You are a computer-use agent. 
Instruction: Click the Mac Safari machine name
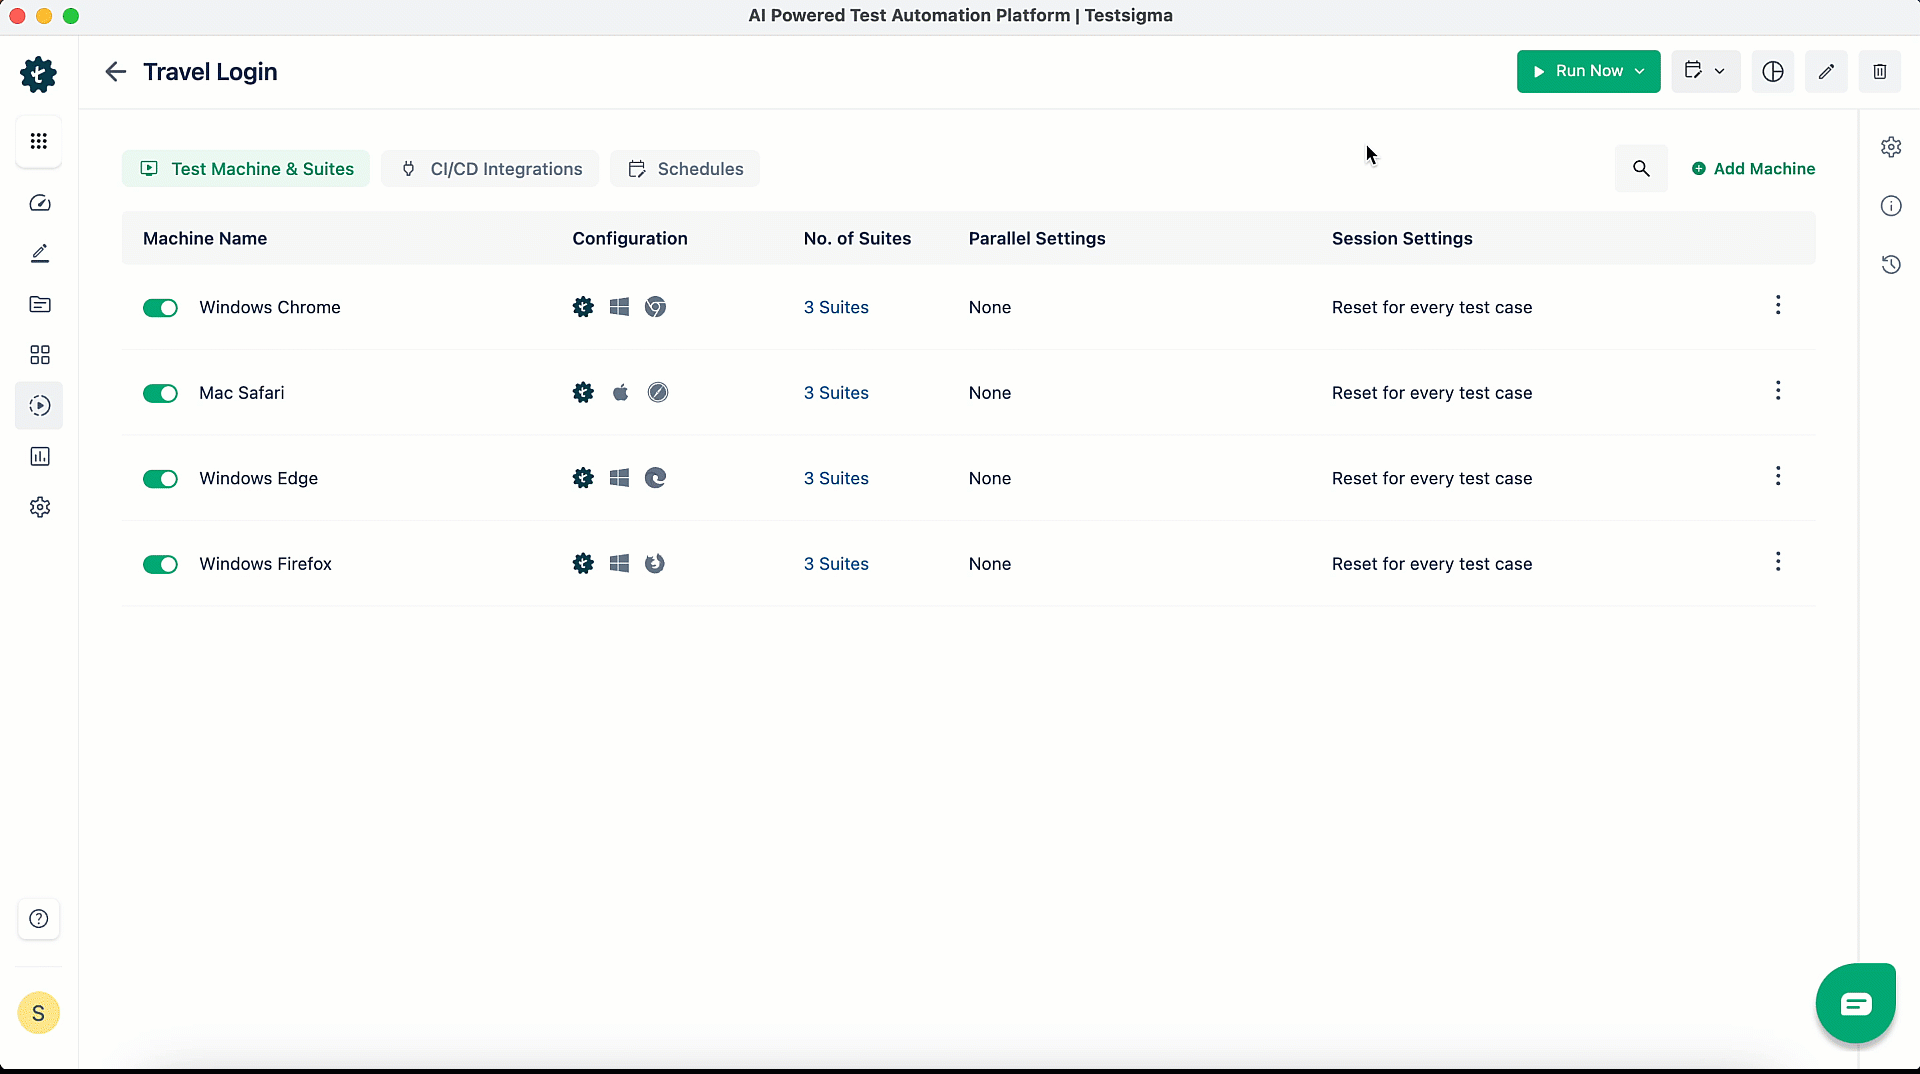tap(242, 393)
